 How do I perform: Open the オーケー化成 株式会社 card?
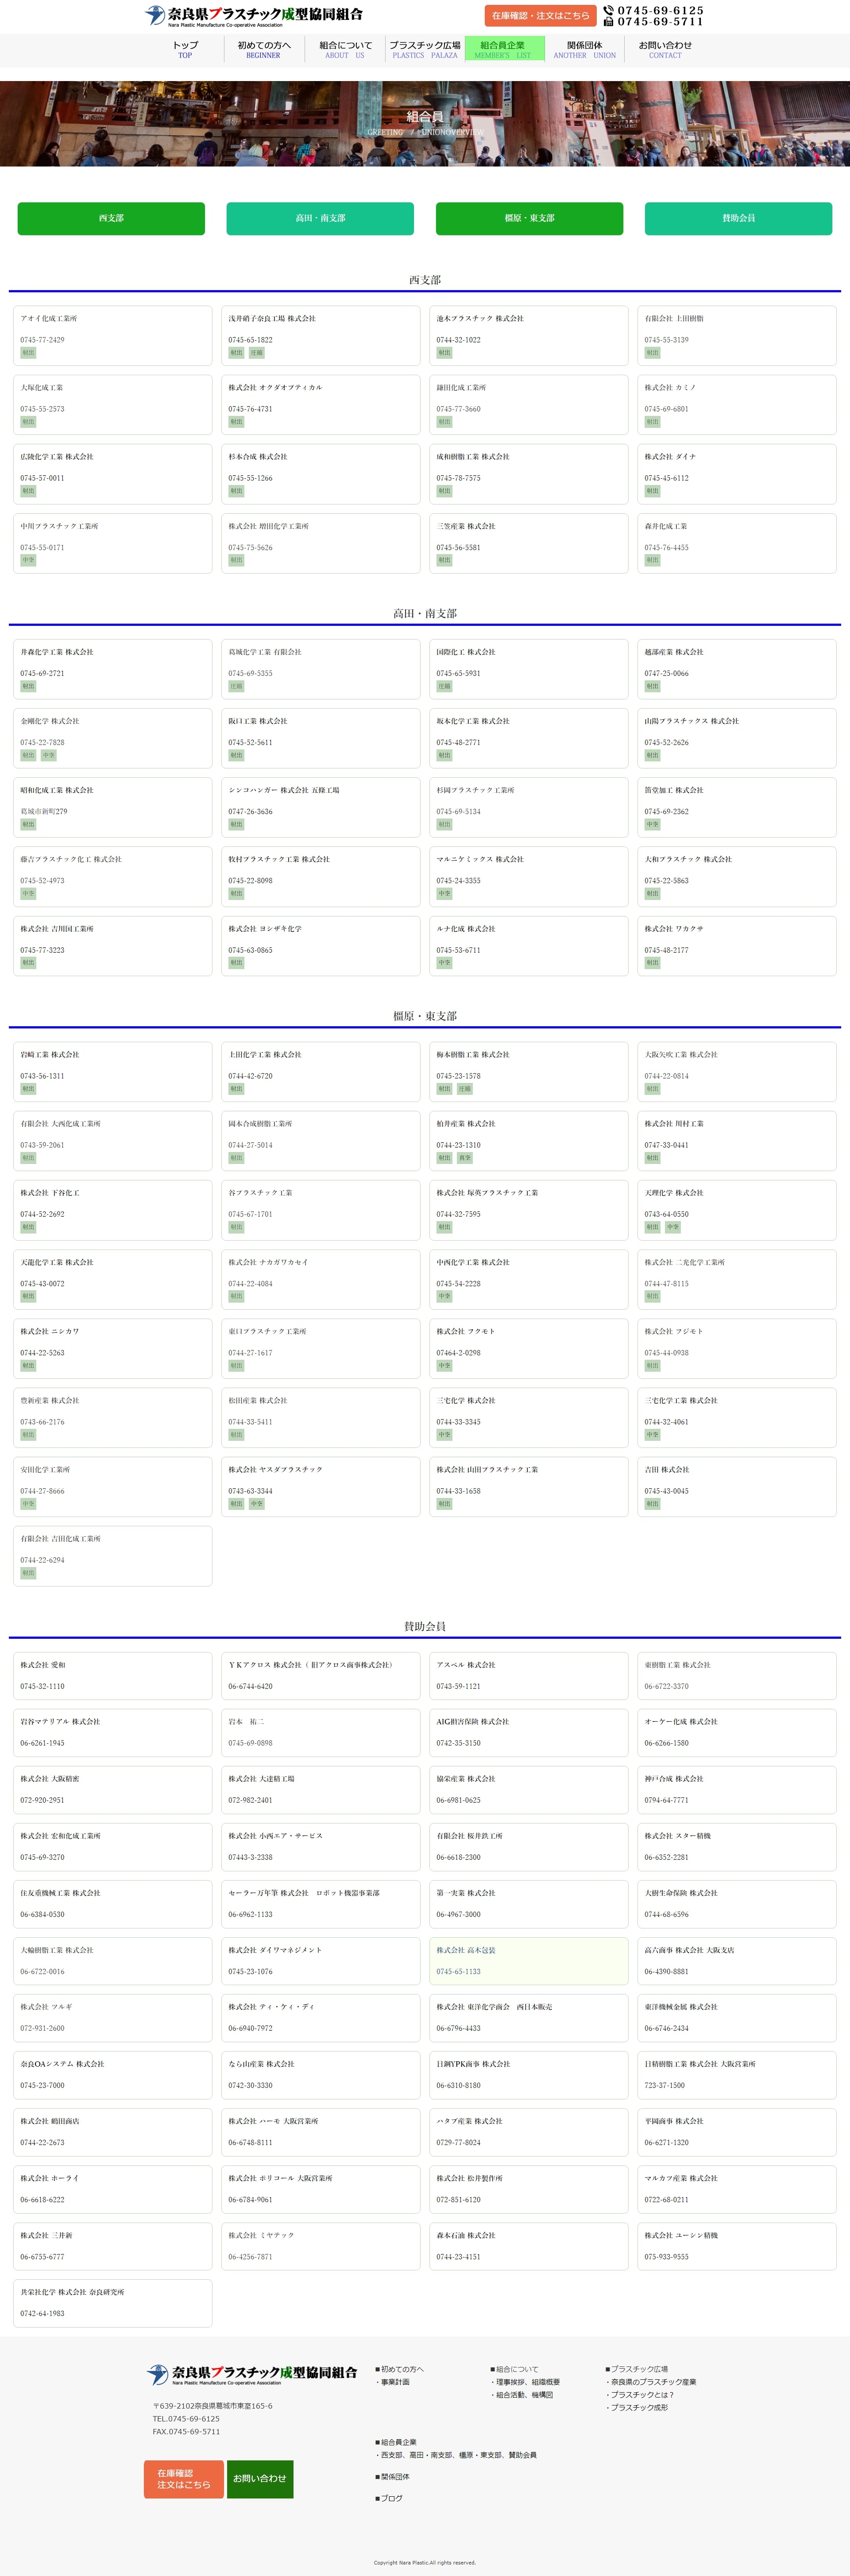737,1733
